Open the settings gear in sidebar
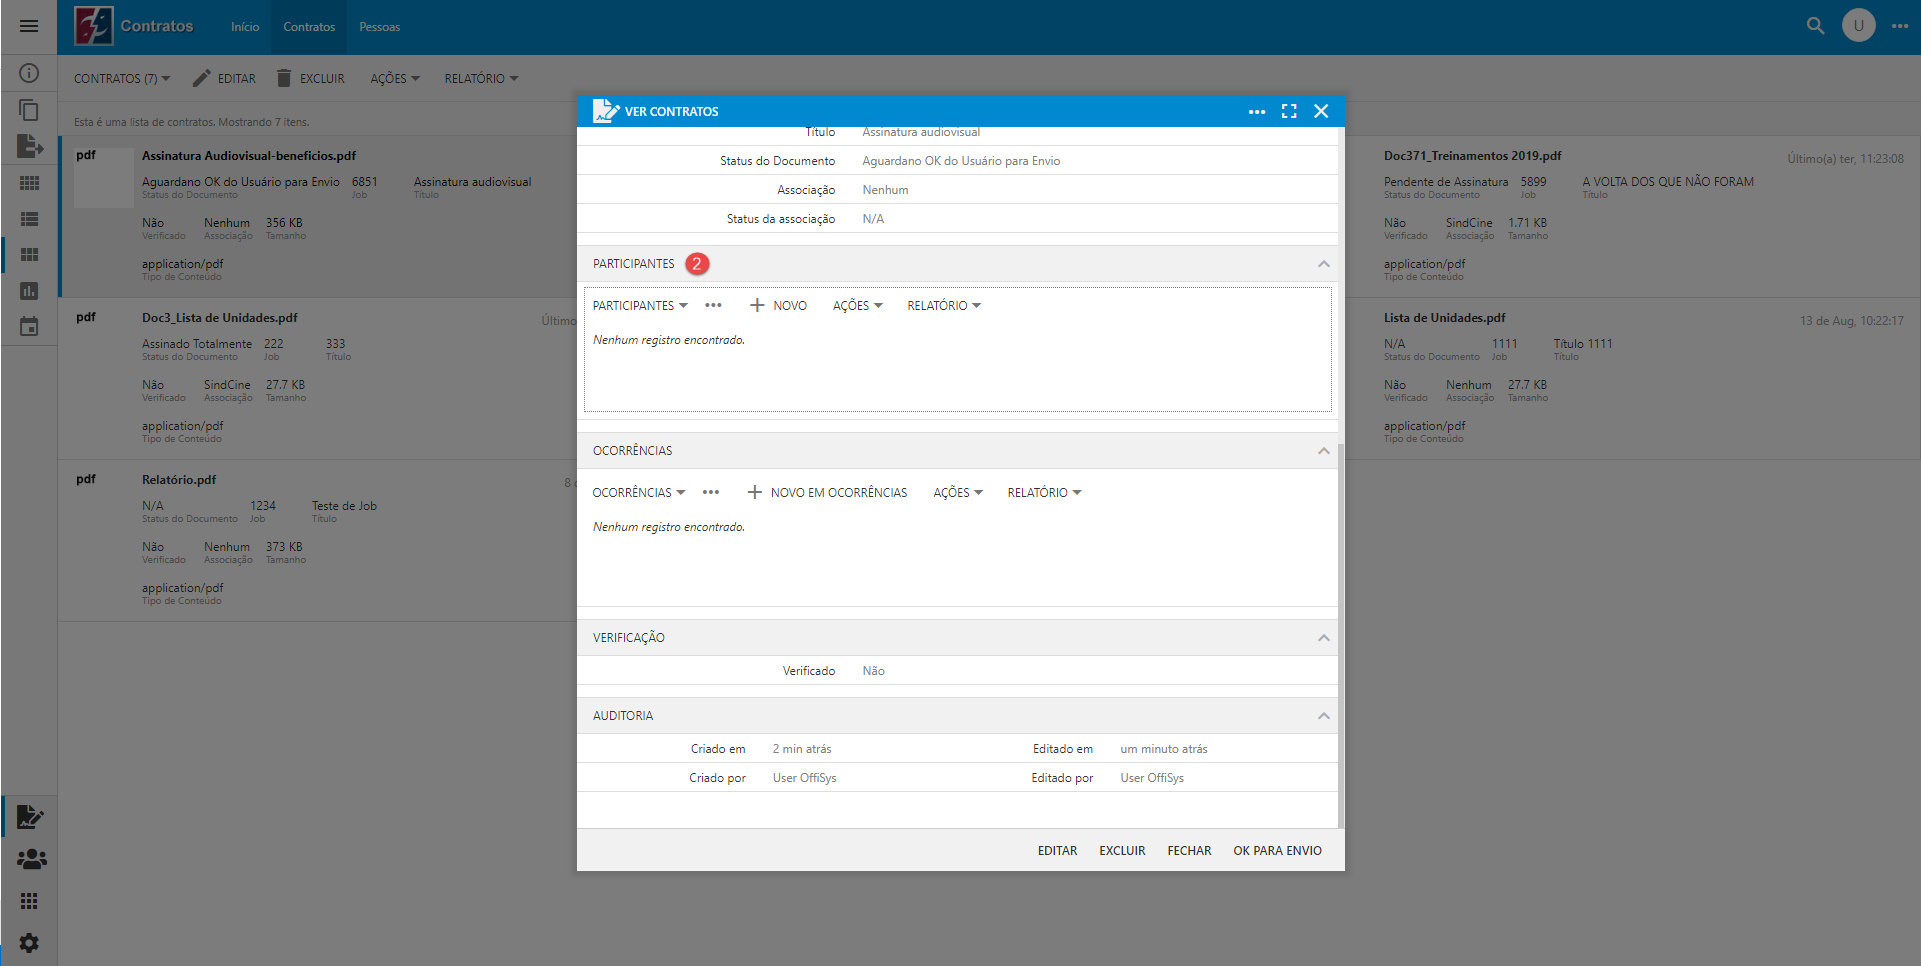This screenshot has height=966, width=1921. [x=29, y=943]
